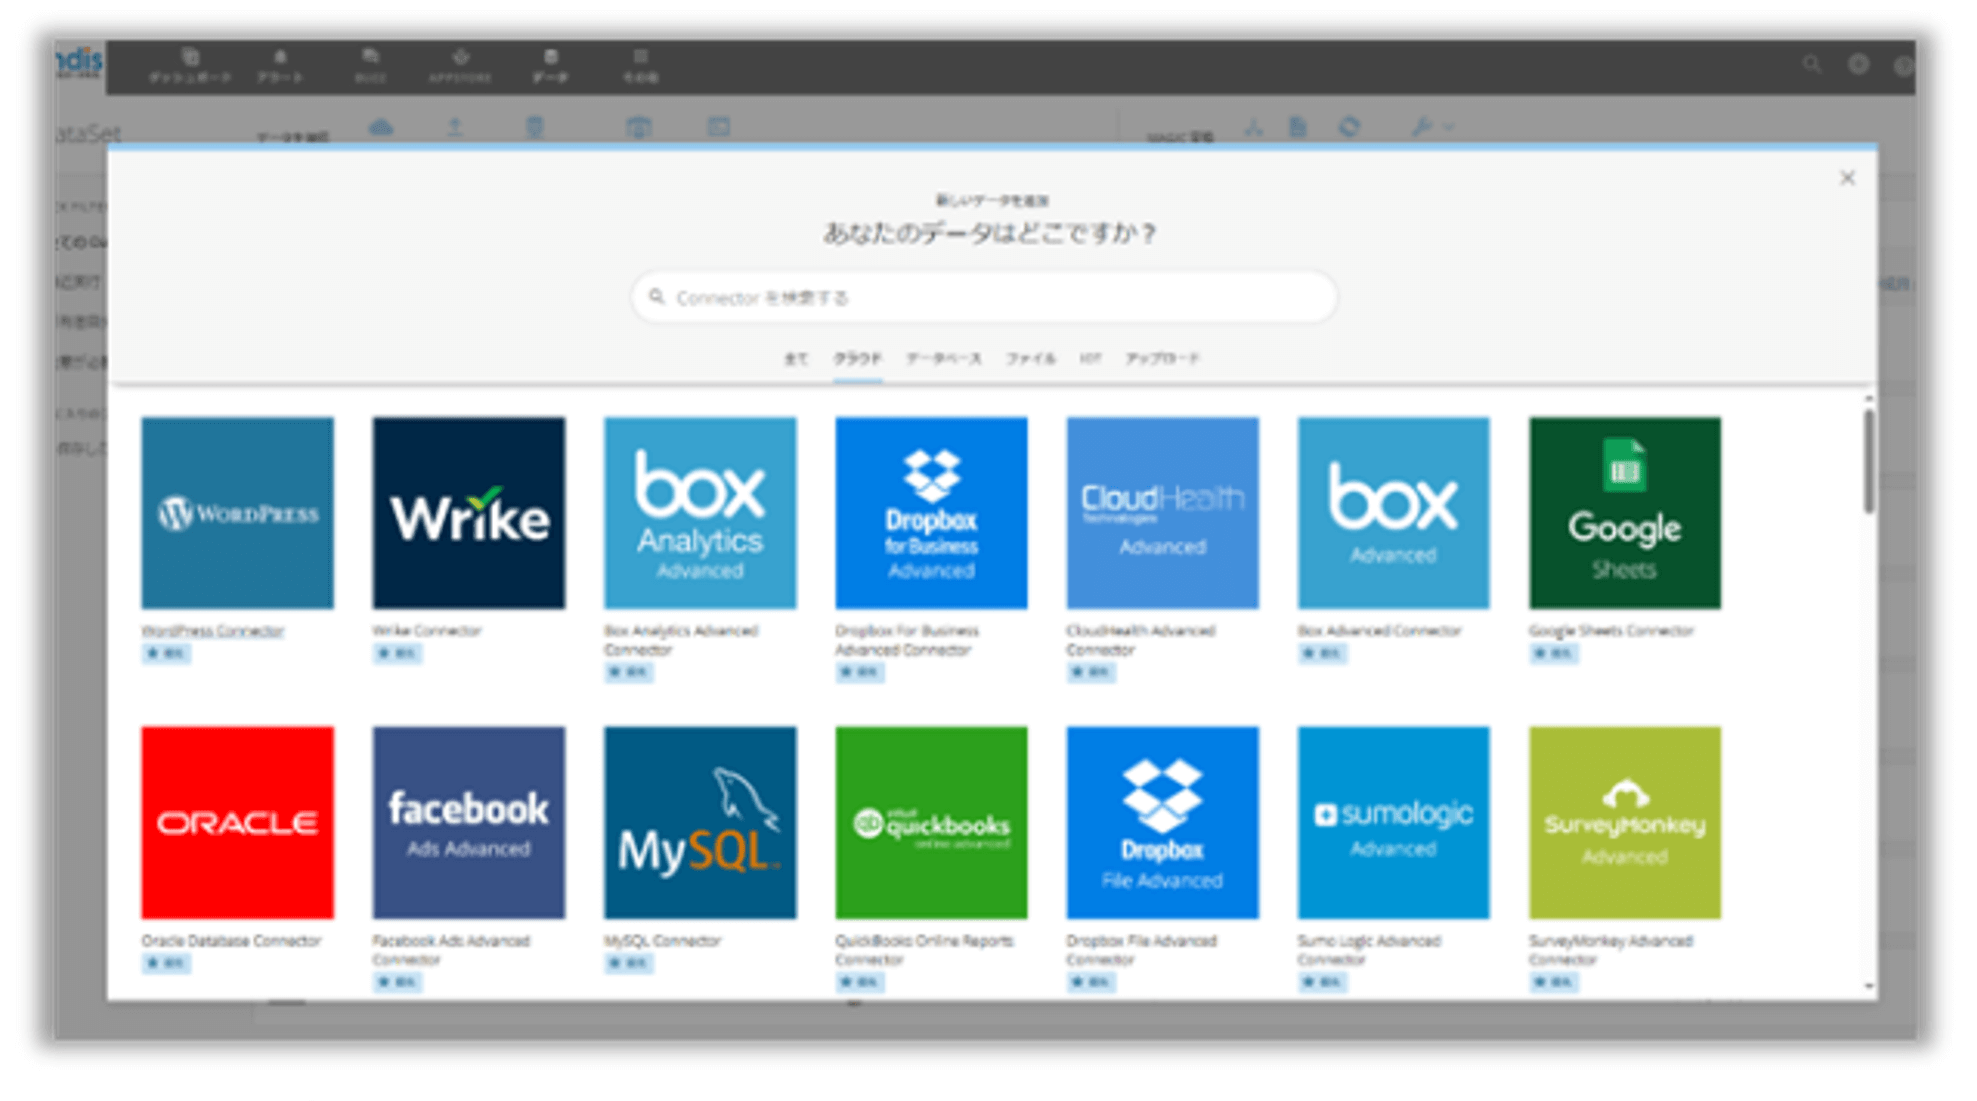Viewport: 1977px width, 1101px height.
Task: Click the Box Advanced Connector label
Action: pyautogui.click(x=1379, y=631)
